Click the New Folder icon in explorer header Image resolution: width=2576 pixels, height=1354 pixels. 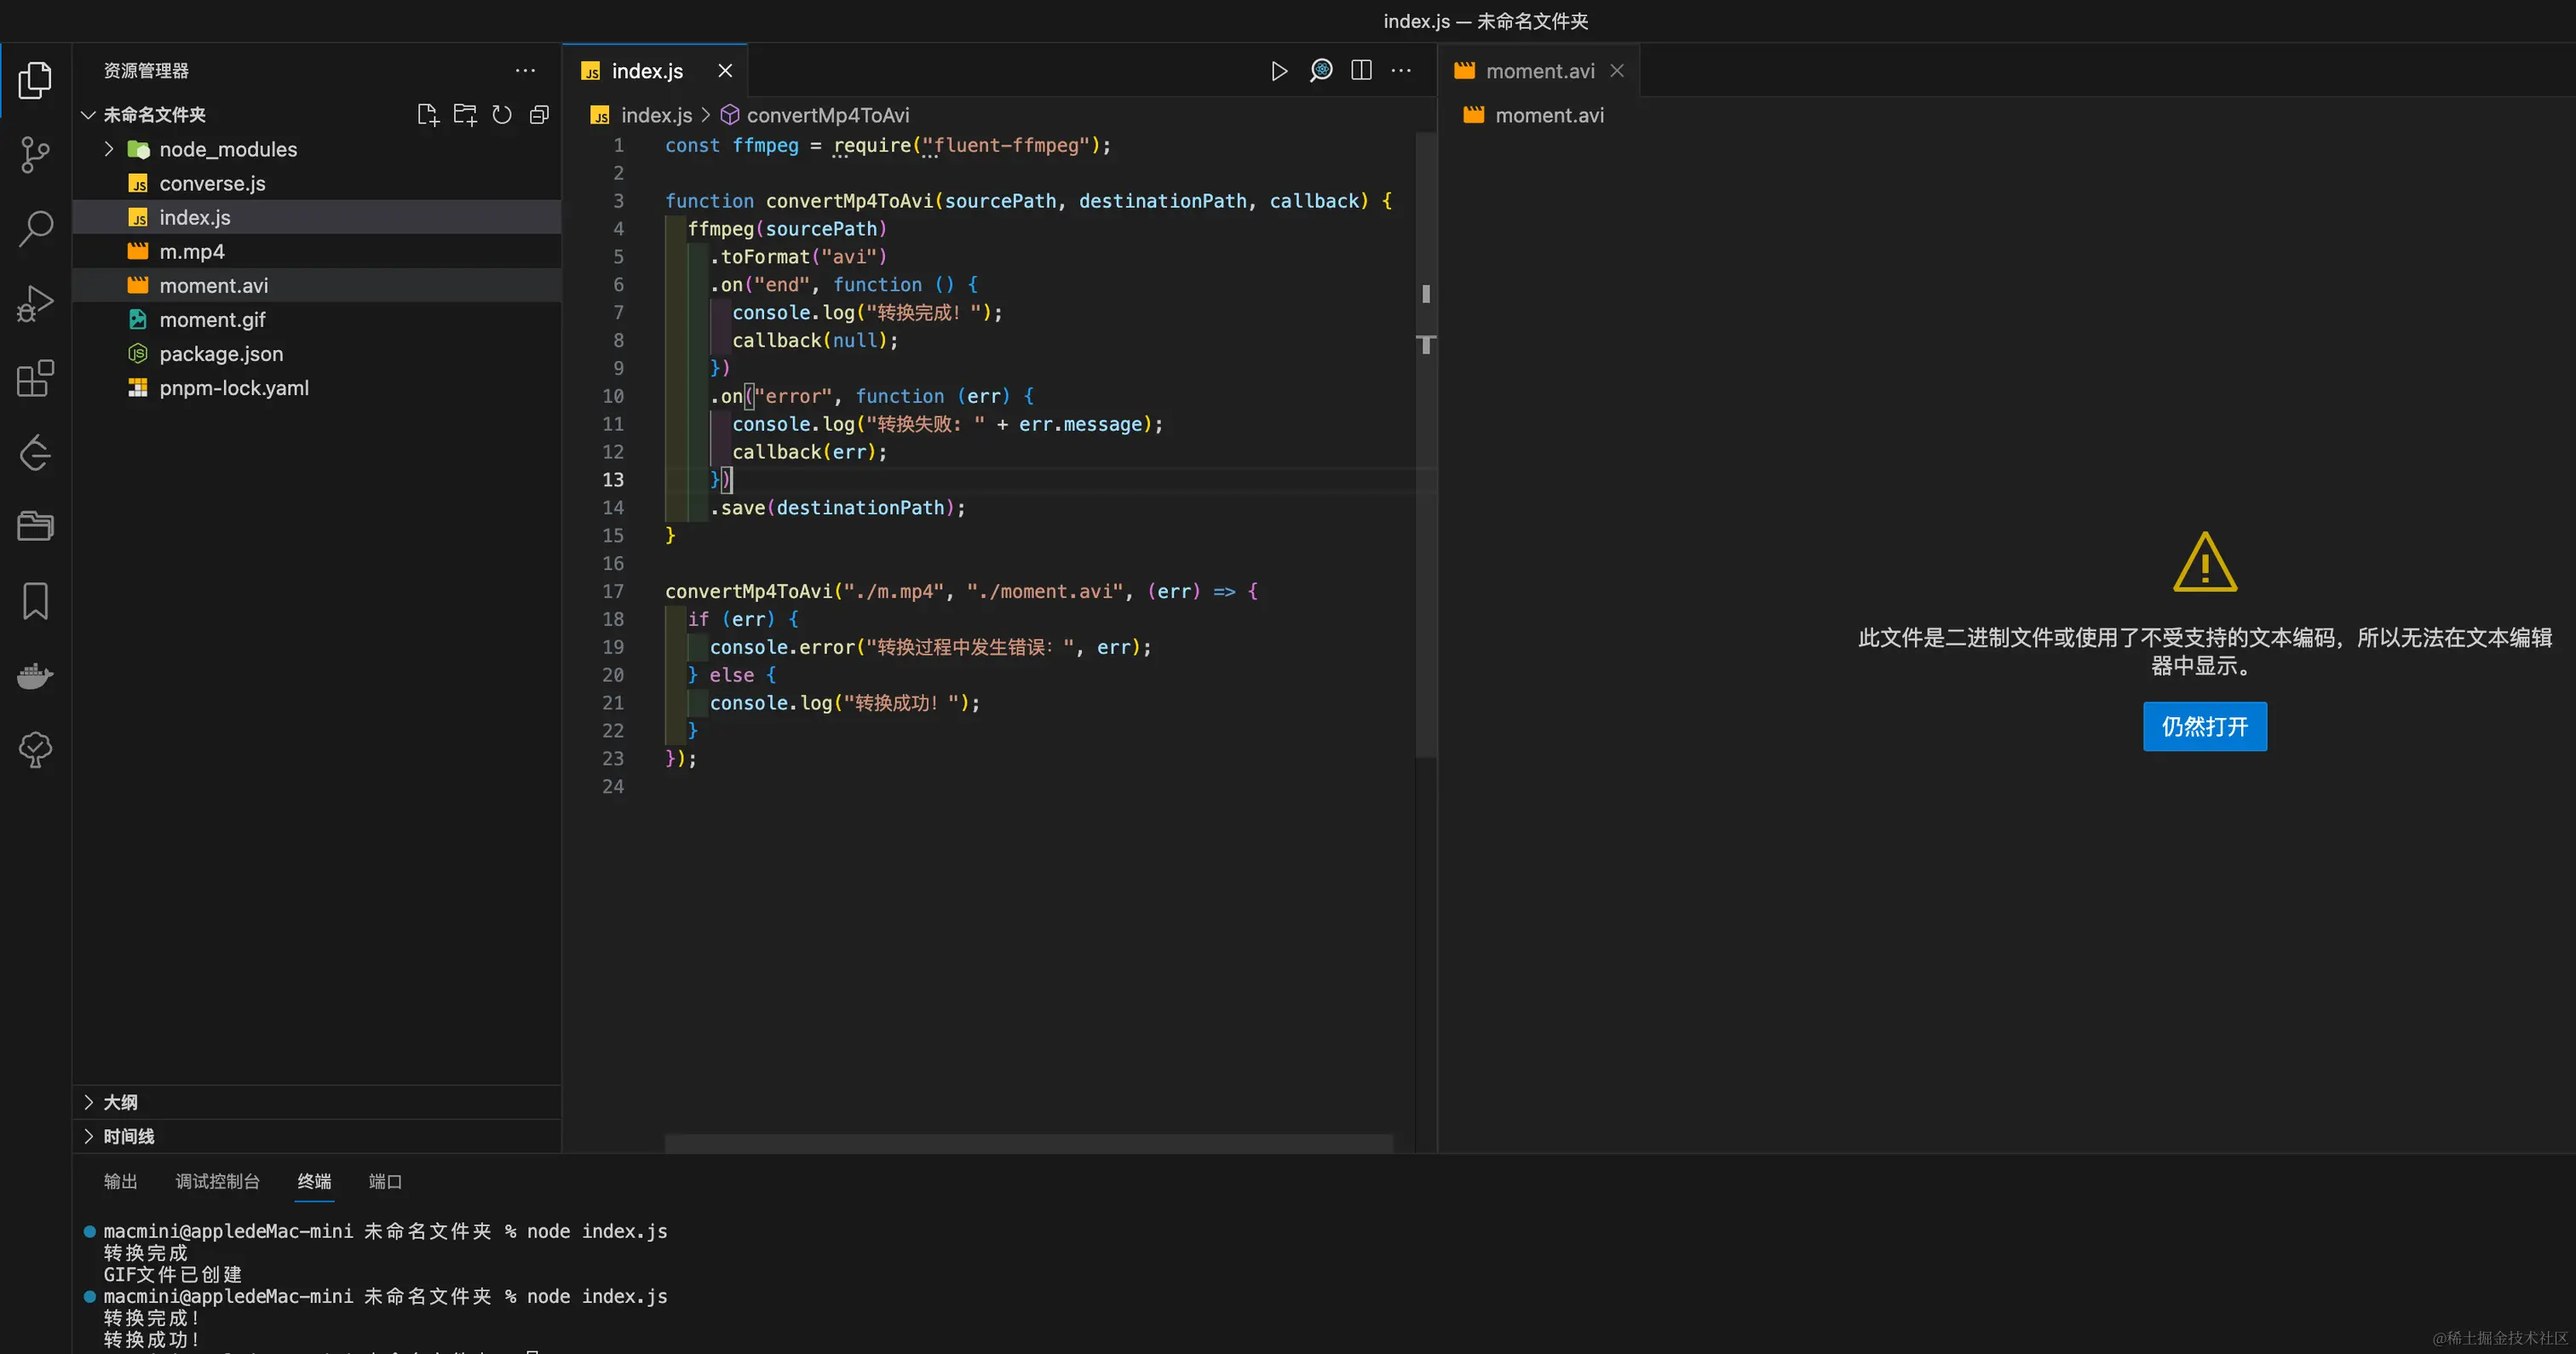pyautogui.click(x=465, y=115)
